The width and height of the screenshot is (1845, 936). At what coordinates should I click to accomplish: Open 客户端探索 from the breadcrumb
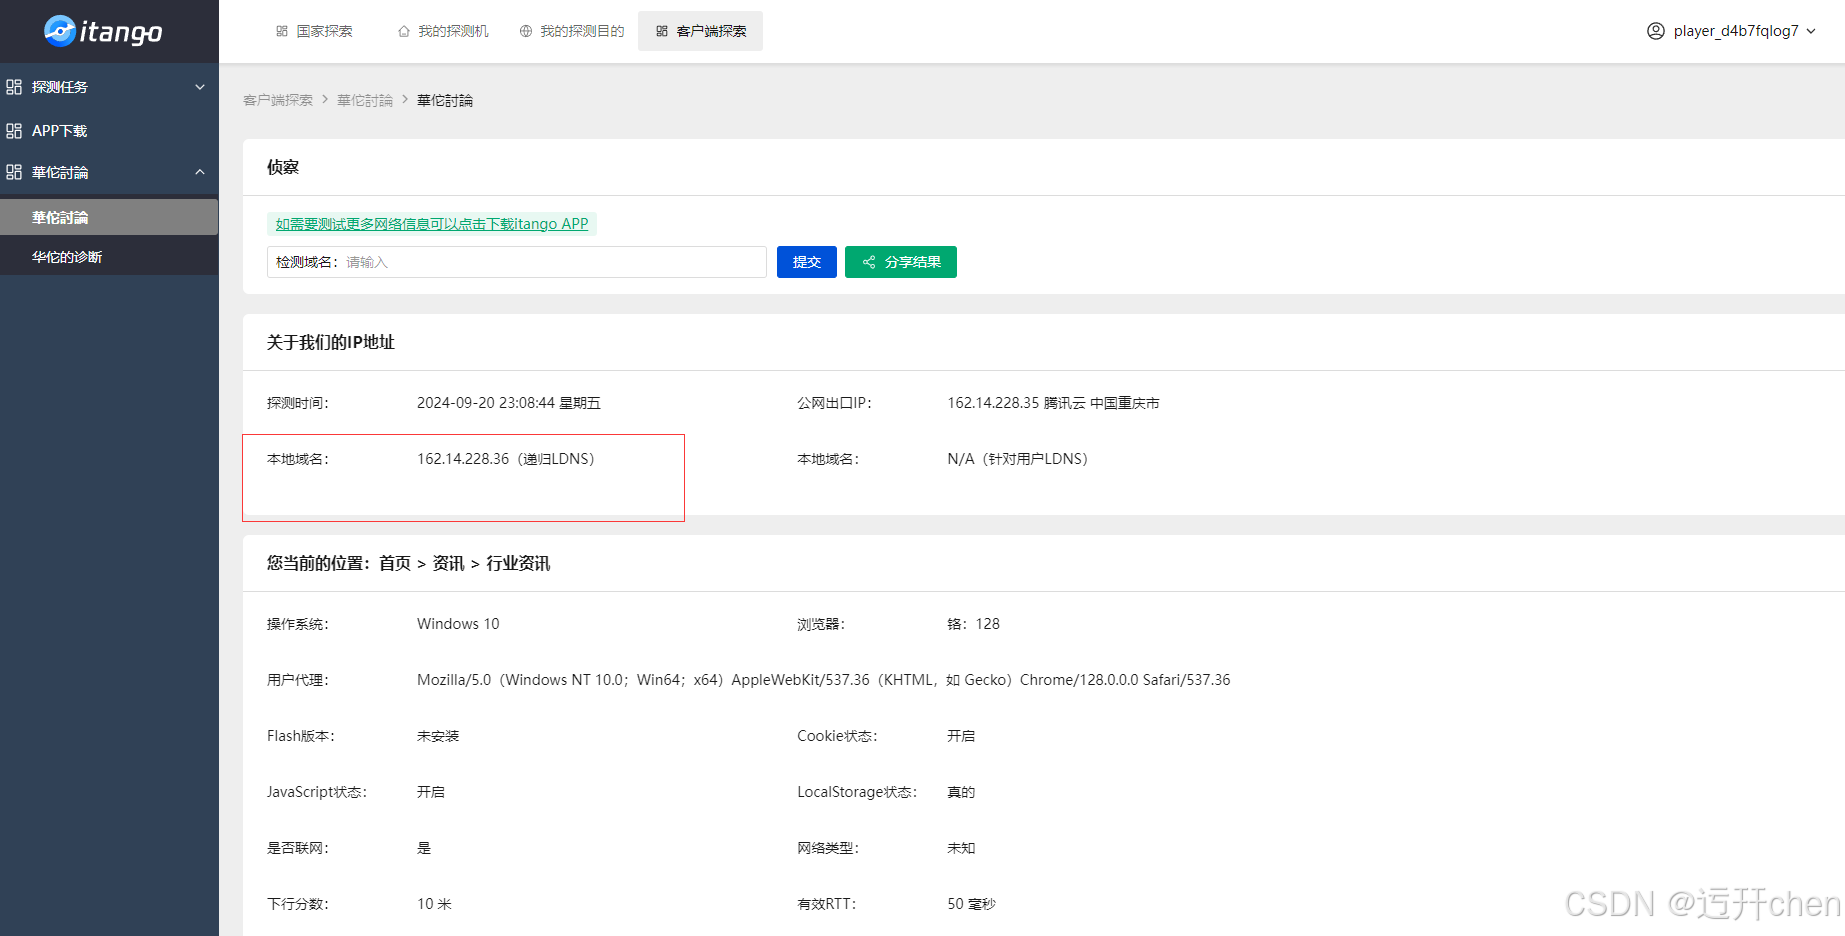coord(277,100)
